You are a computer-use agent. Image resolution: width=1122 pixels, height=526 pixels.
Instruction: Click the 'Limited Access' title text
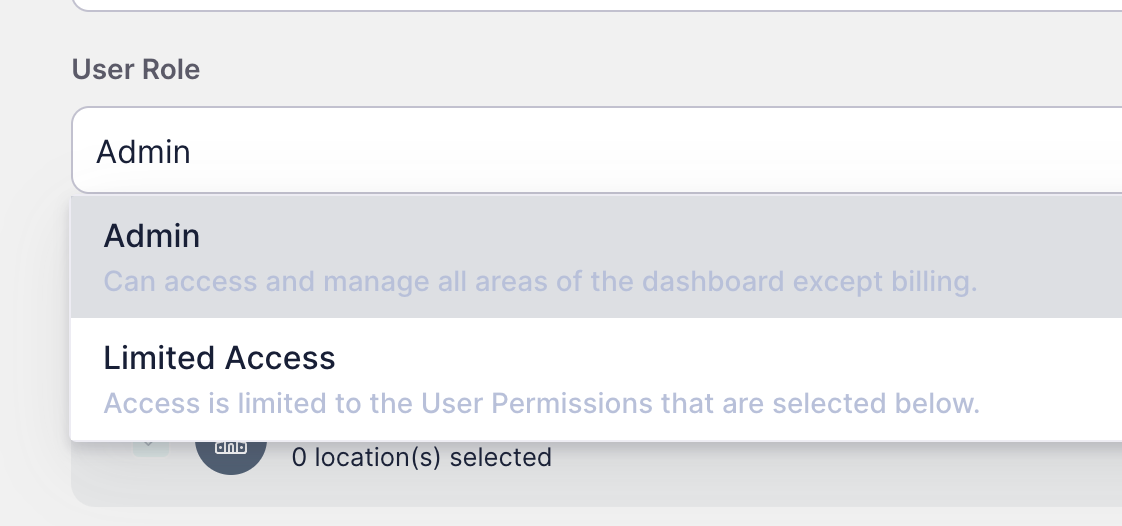click(219, 358)
